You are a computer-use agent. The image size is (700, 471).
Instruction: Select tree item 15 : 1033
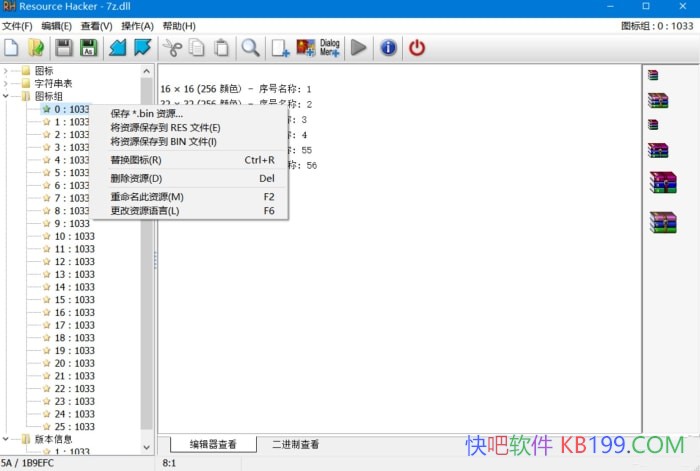74,300
